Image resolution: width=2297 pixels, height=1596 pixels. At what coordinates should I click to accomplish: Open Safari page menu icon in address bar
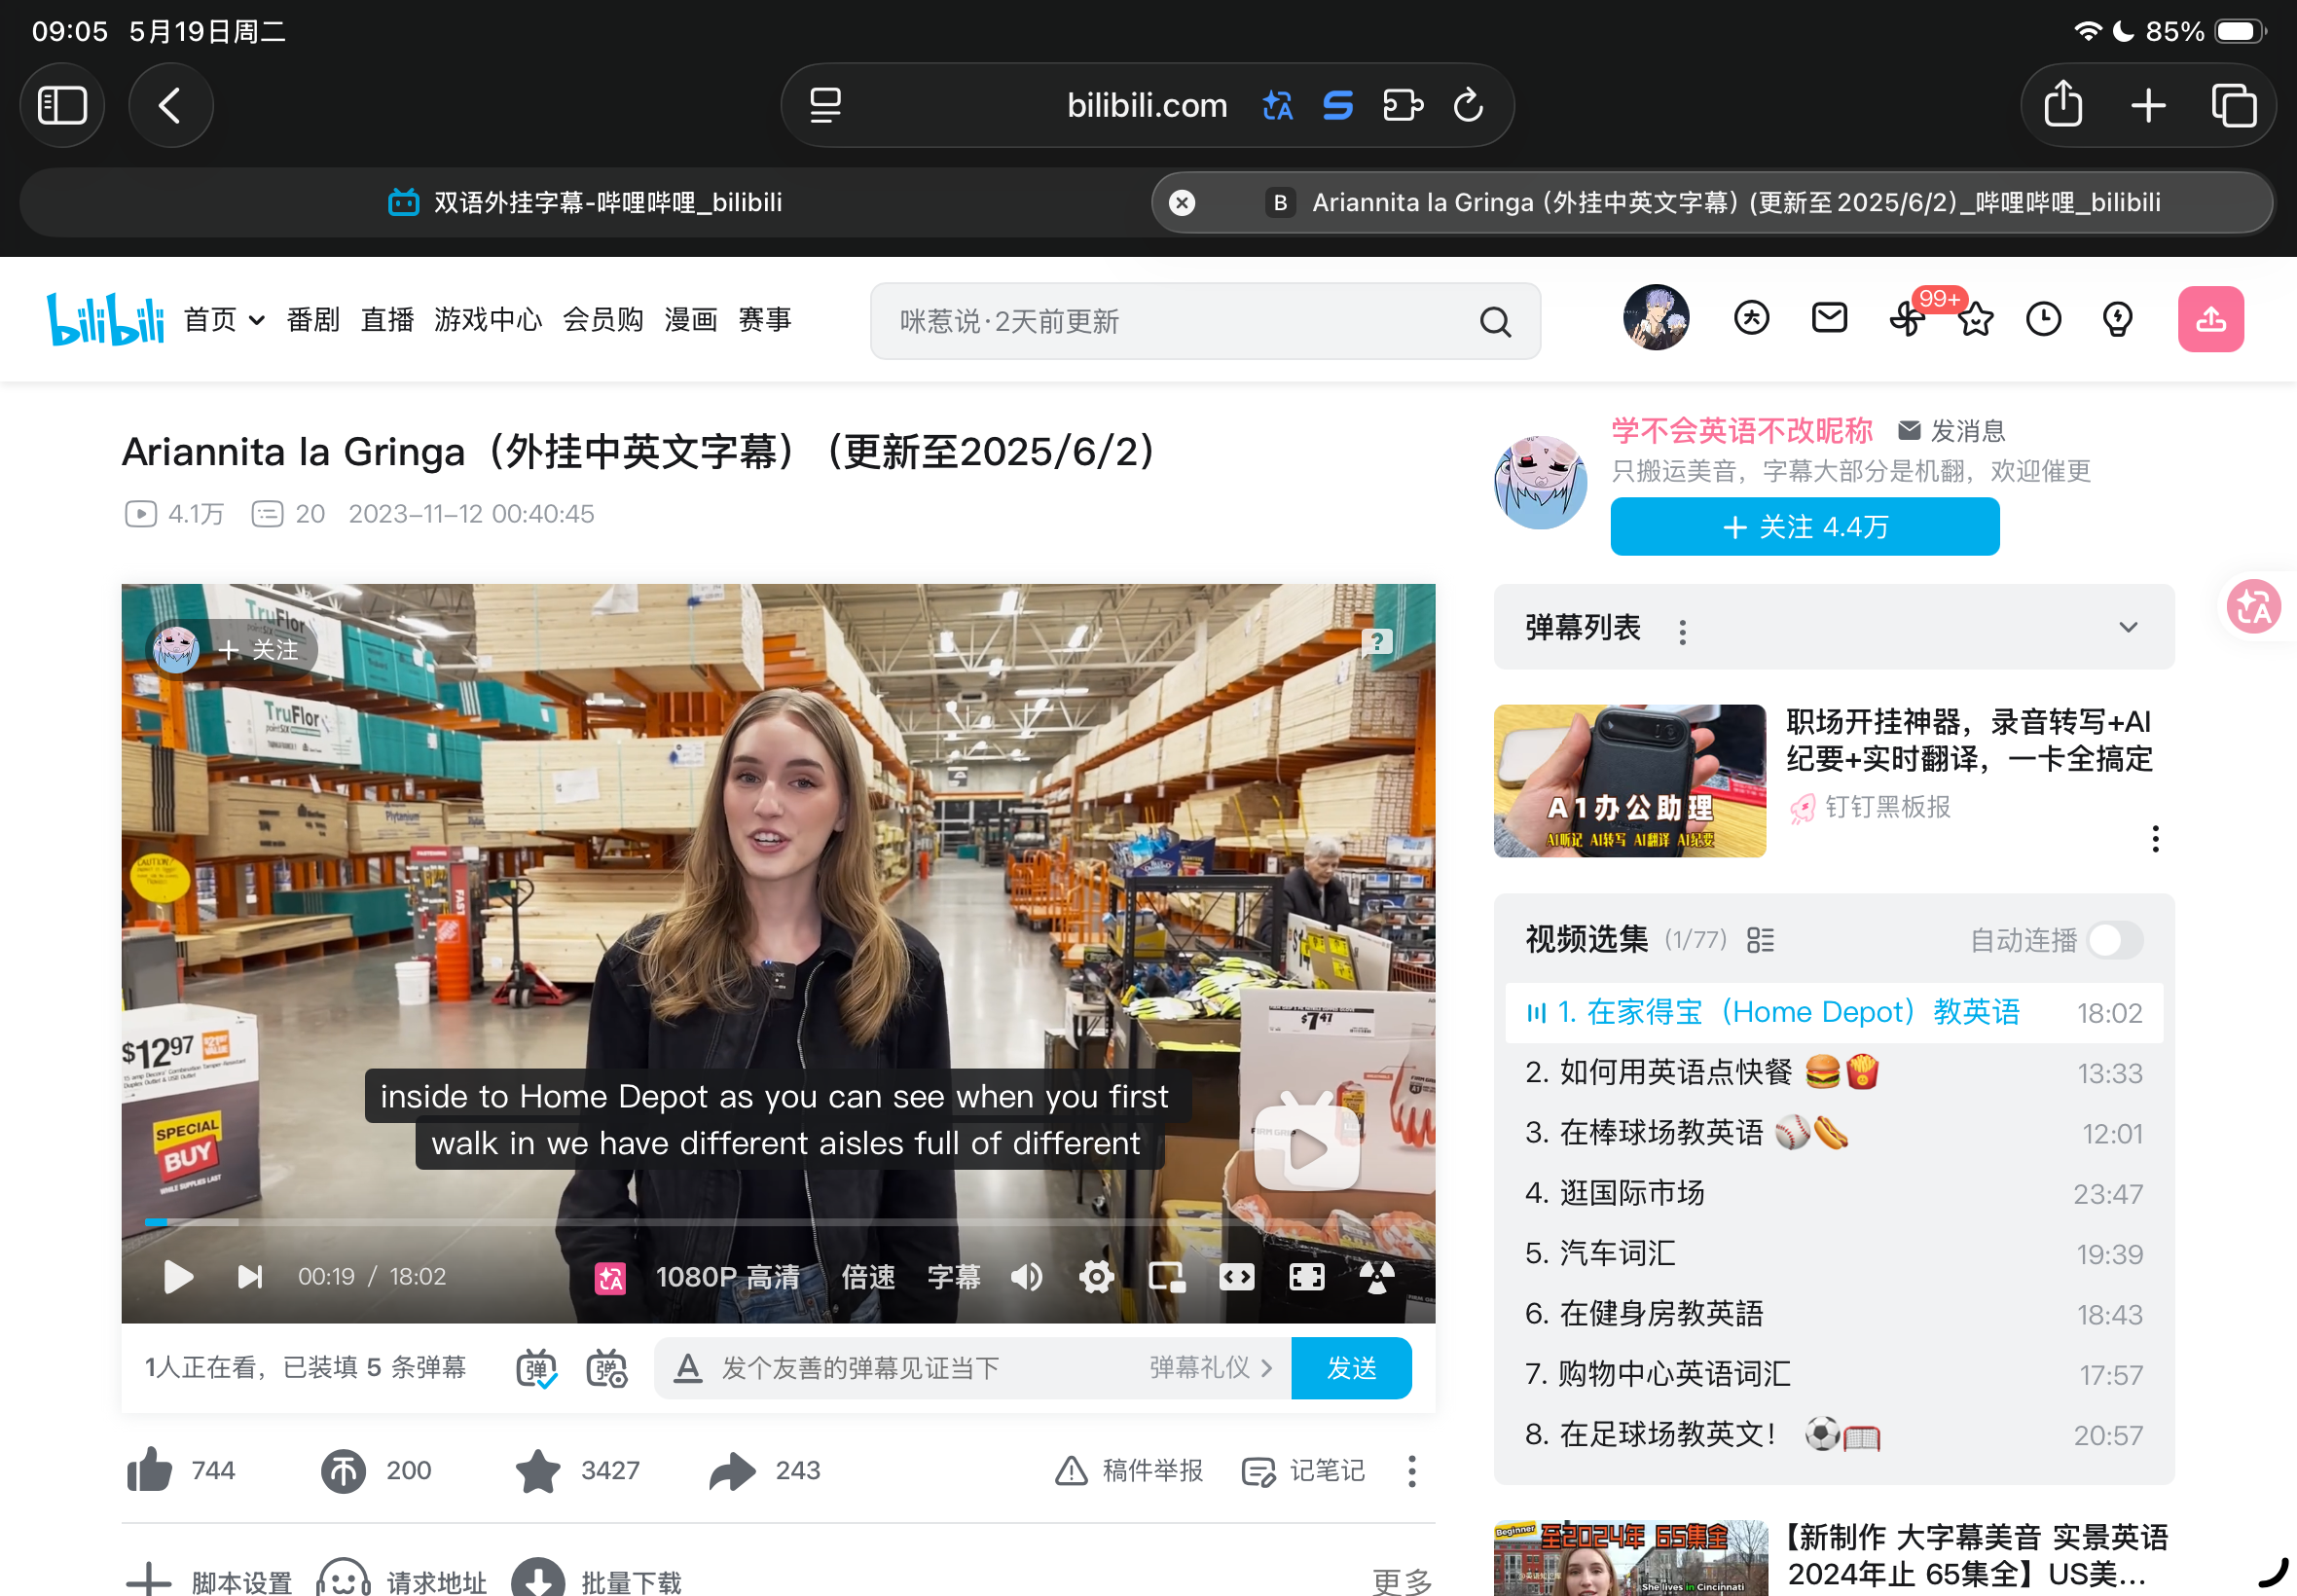point(825,105)
